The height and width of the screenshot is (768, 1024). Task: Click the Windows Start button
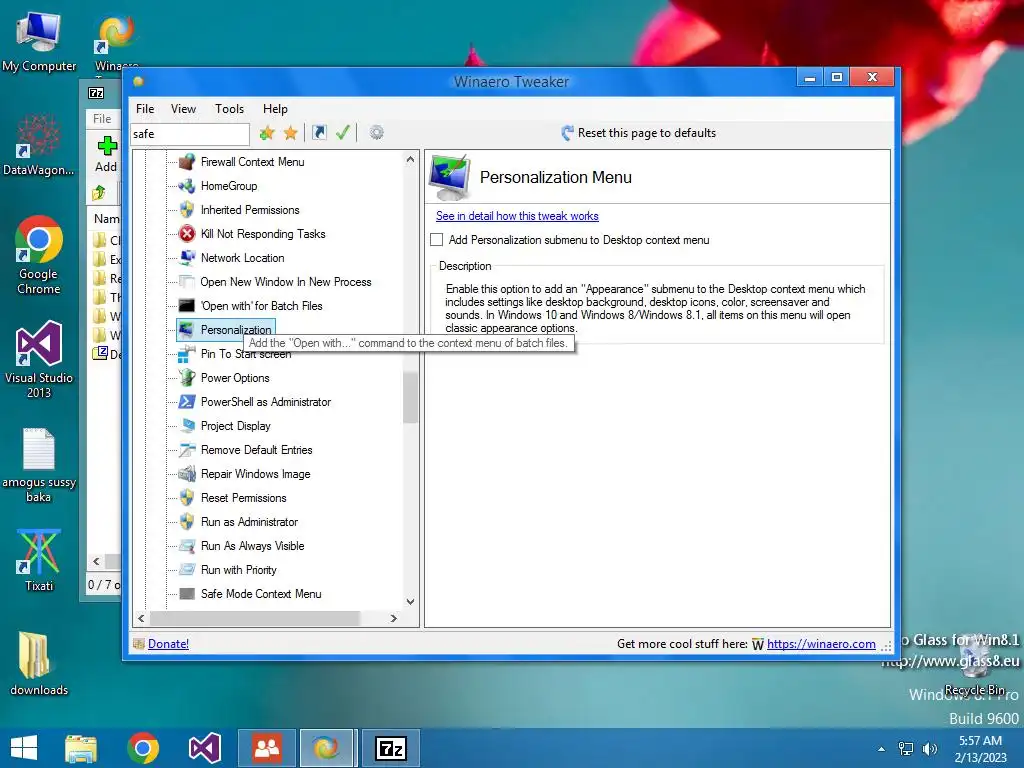click(24, 748)
